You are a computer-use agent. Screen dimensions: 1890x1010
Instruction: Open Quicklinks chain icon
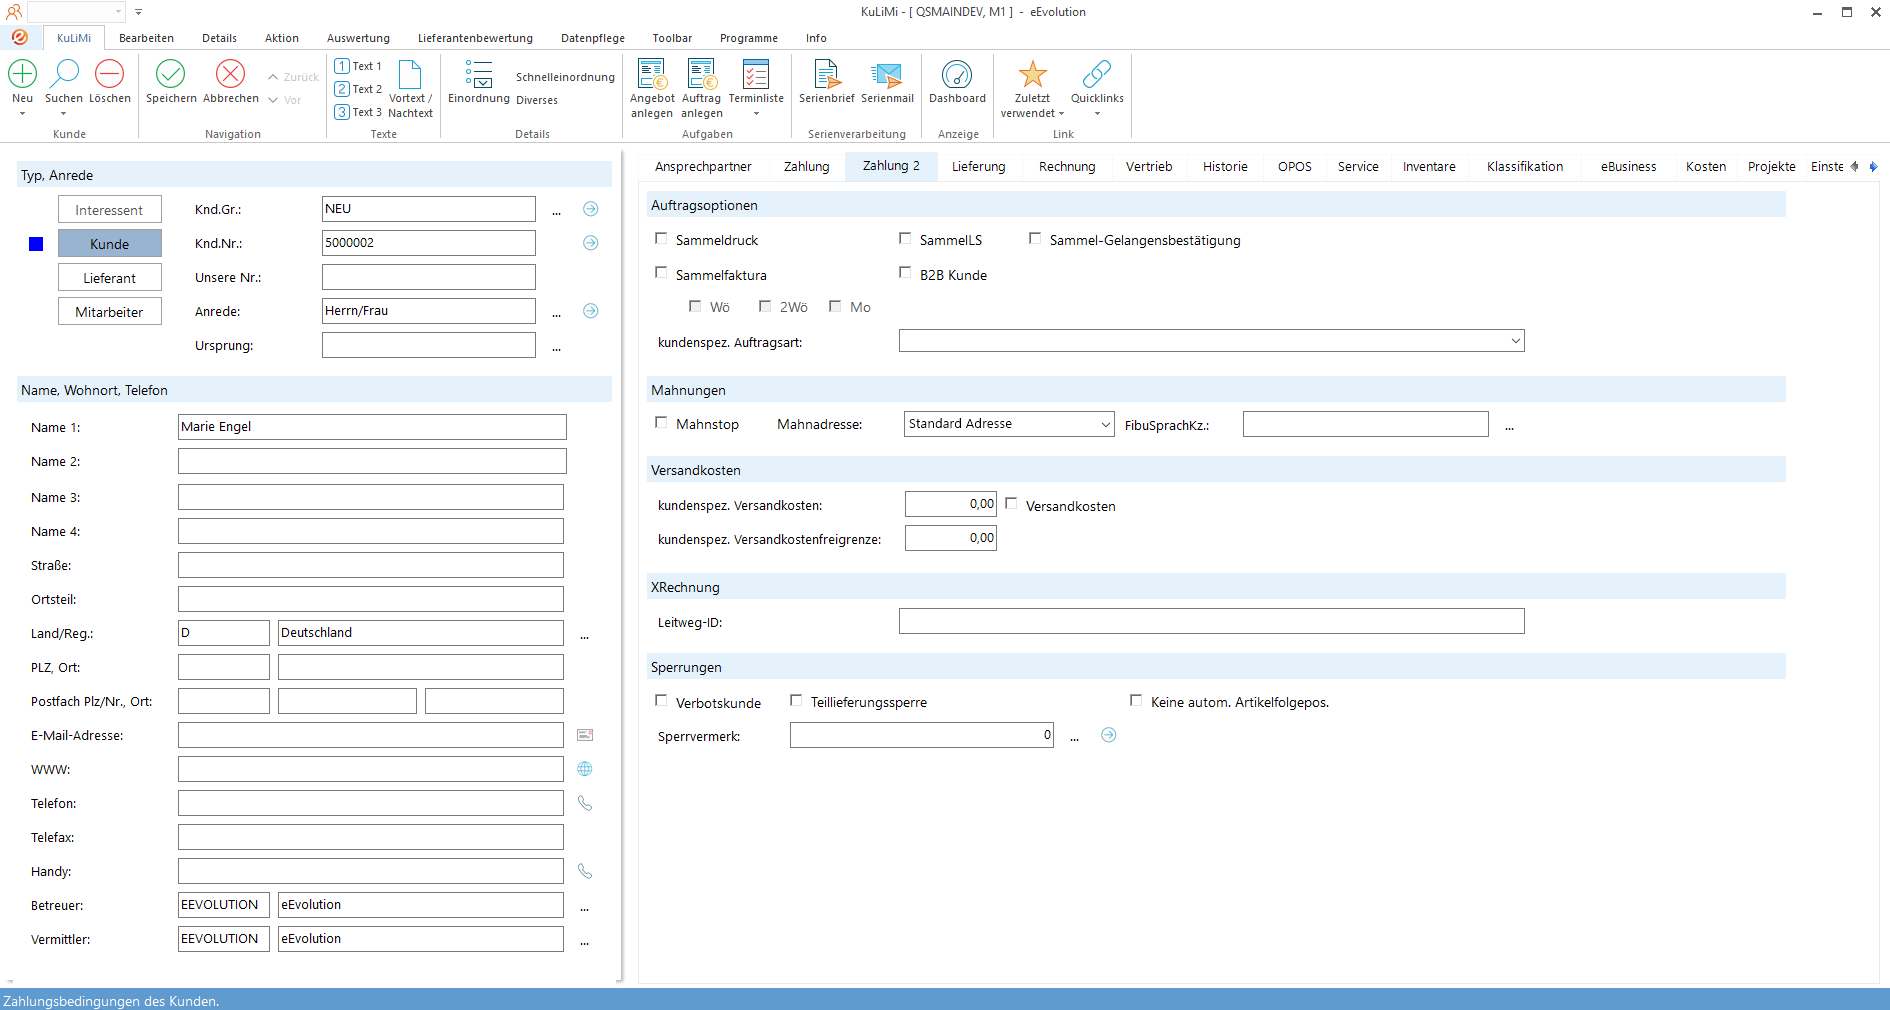(1097, 74)
